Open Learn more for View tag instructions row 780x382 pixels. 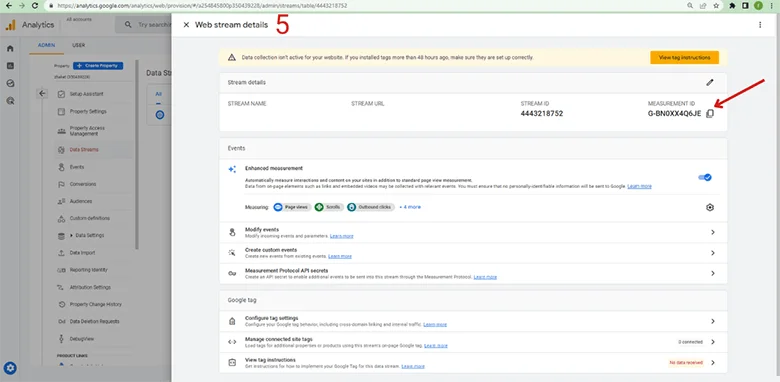pyautogui.click(x=413, y=366)
